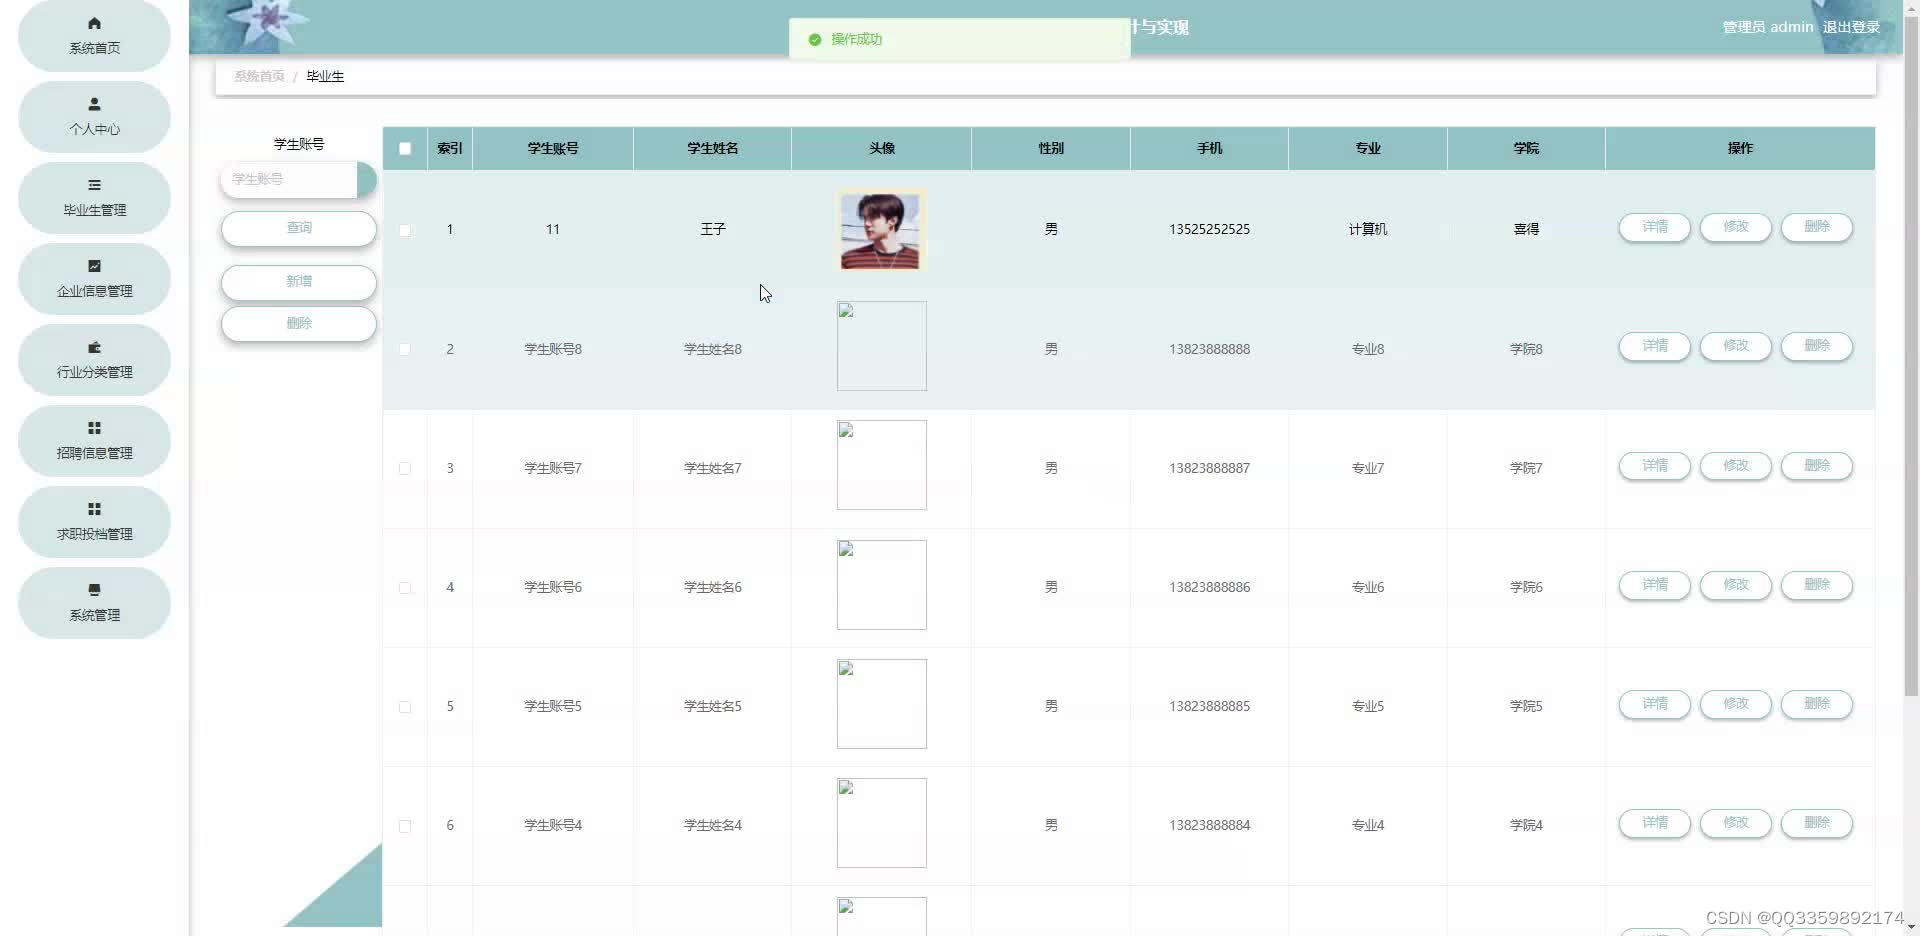
Task: Toggle the select-all checkbox in table header
Action: pyautogui.click(x=405, y=149)
